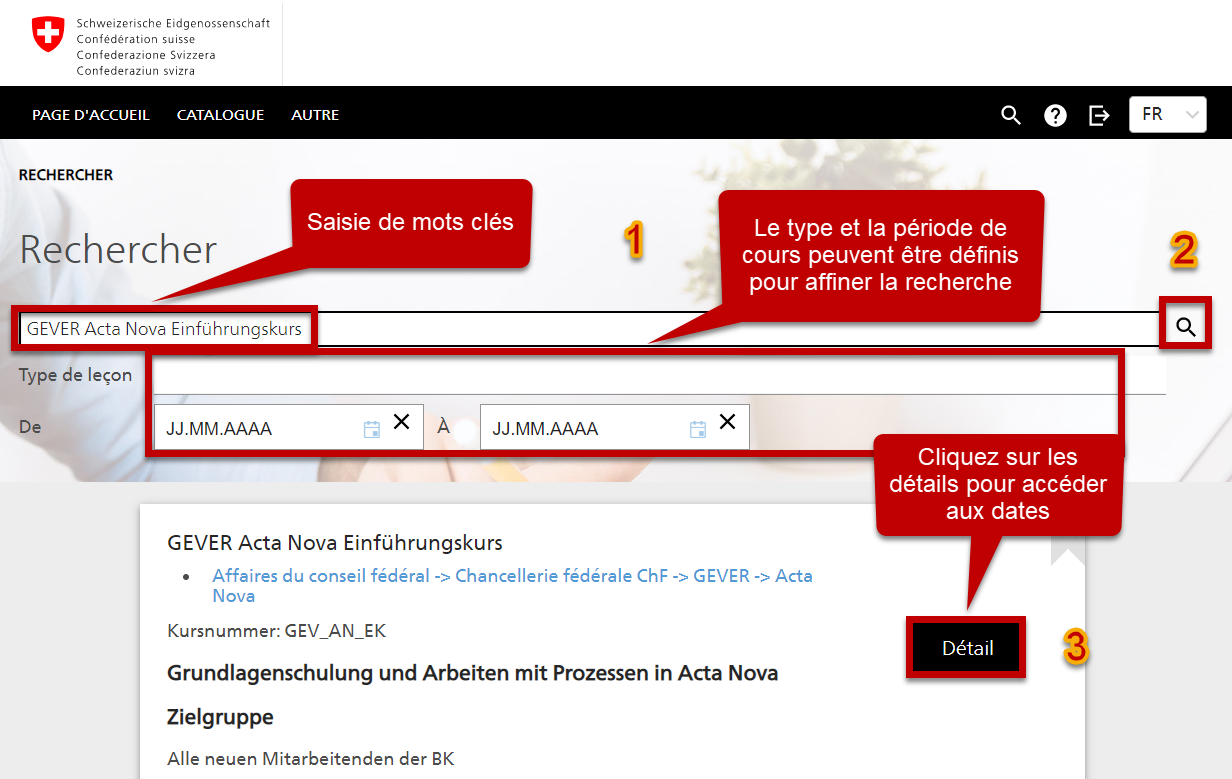The image size is (1232, 779).
Task: Click the Type de leçon field
Action: [658, 376]
